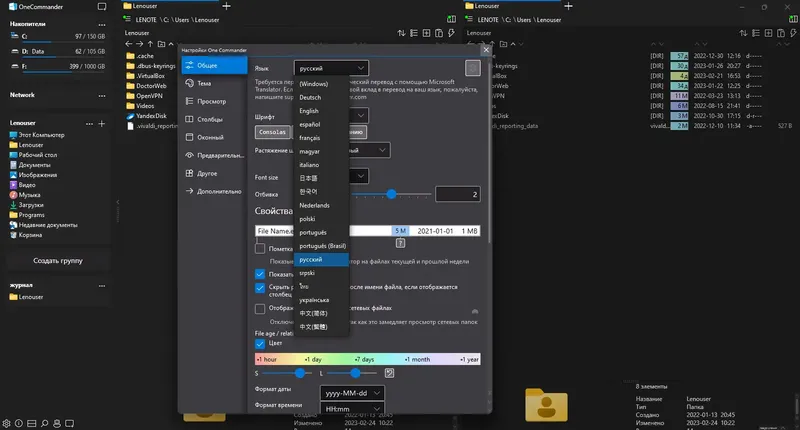The width and height of the screenshot is (800, 430).
Task: Open Накопители section three-dots menu
Action: point(102,24)
